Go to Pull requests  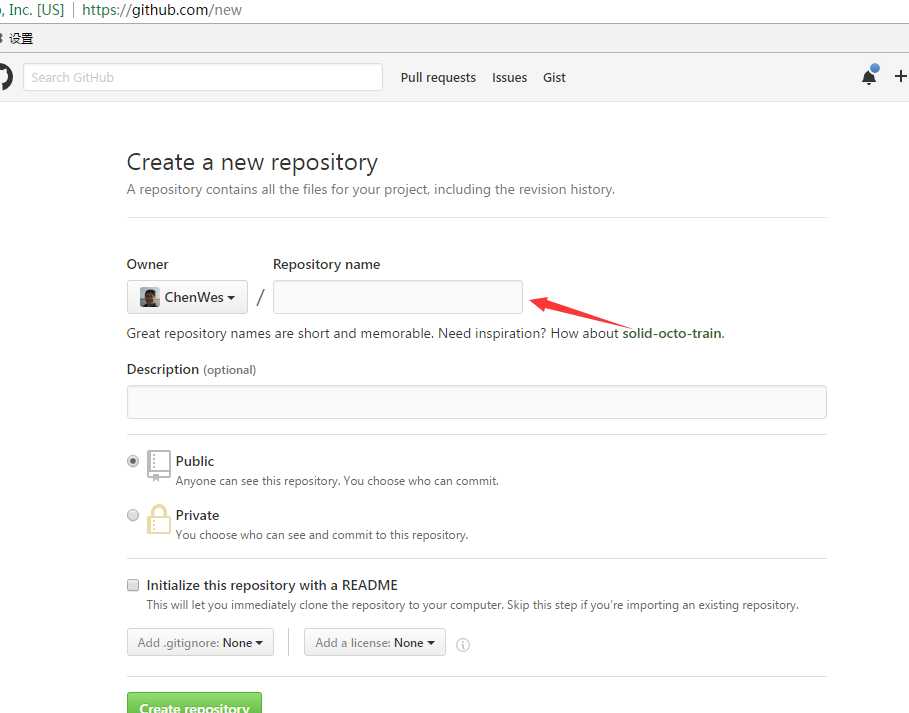tap(438, 78)
